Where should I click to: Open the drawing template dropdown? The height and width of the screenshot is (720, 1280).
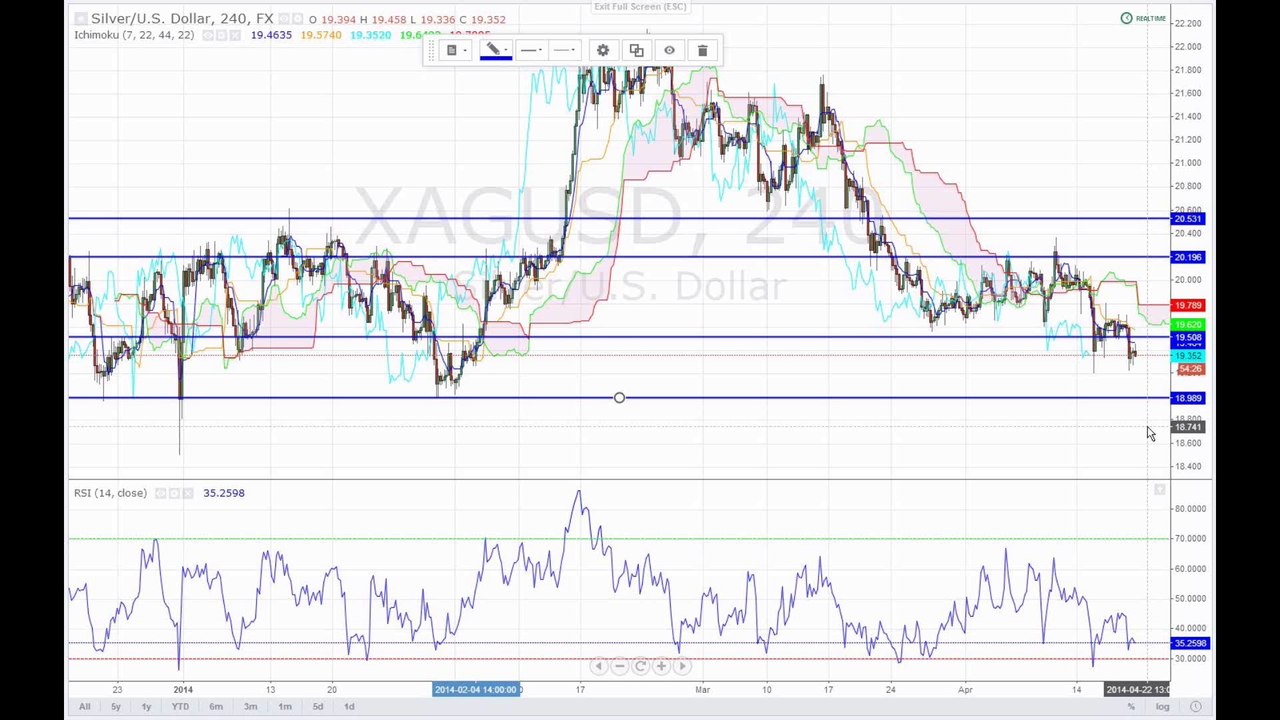[455, 50]
